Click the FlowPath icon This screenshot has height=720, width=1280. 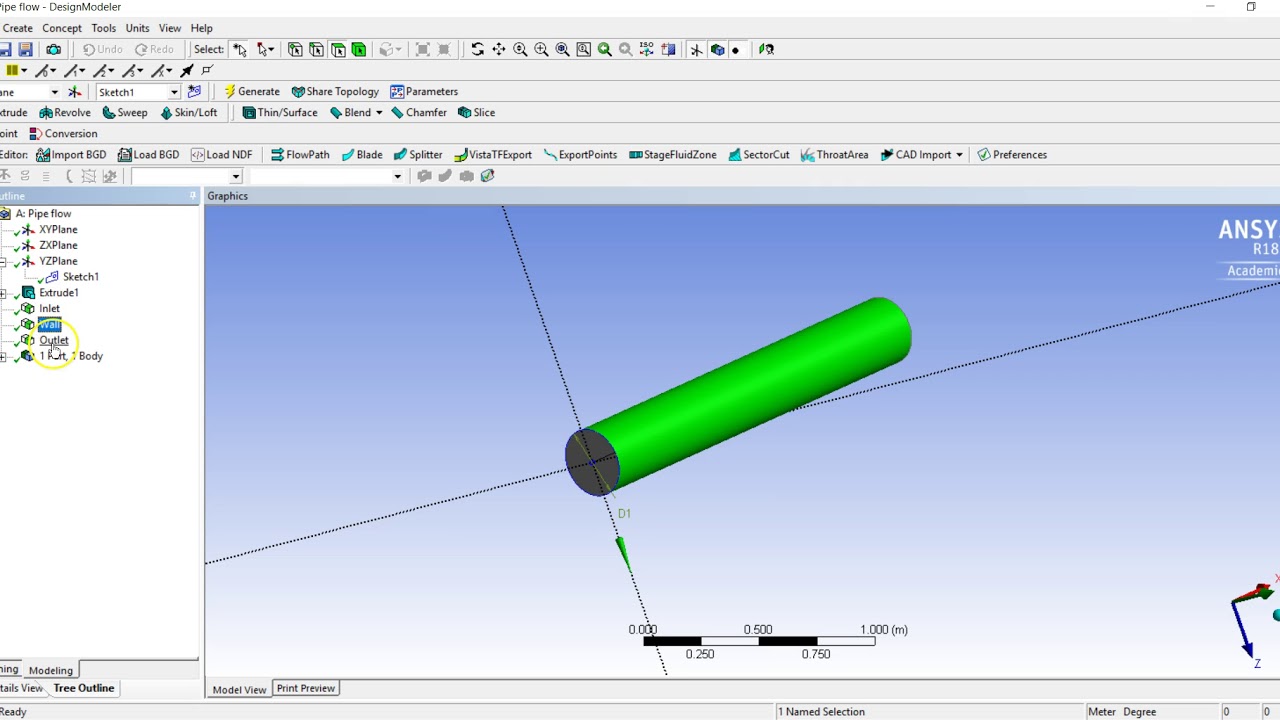(277, 155)
